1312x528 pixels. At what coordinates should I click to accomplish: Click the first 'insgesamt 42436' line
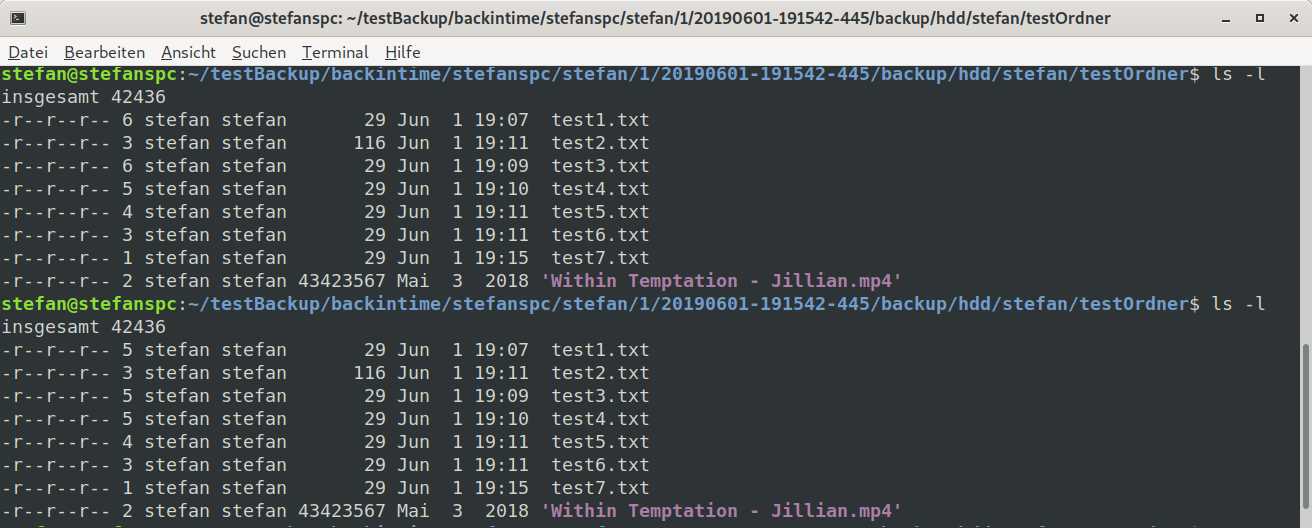point(83,97)
